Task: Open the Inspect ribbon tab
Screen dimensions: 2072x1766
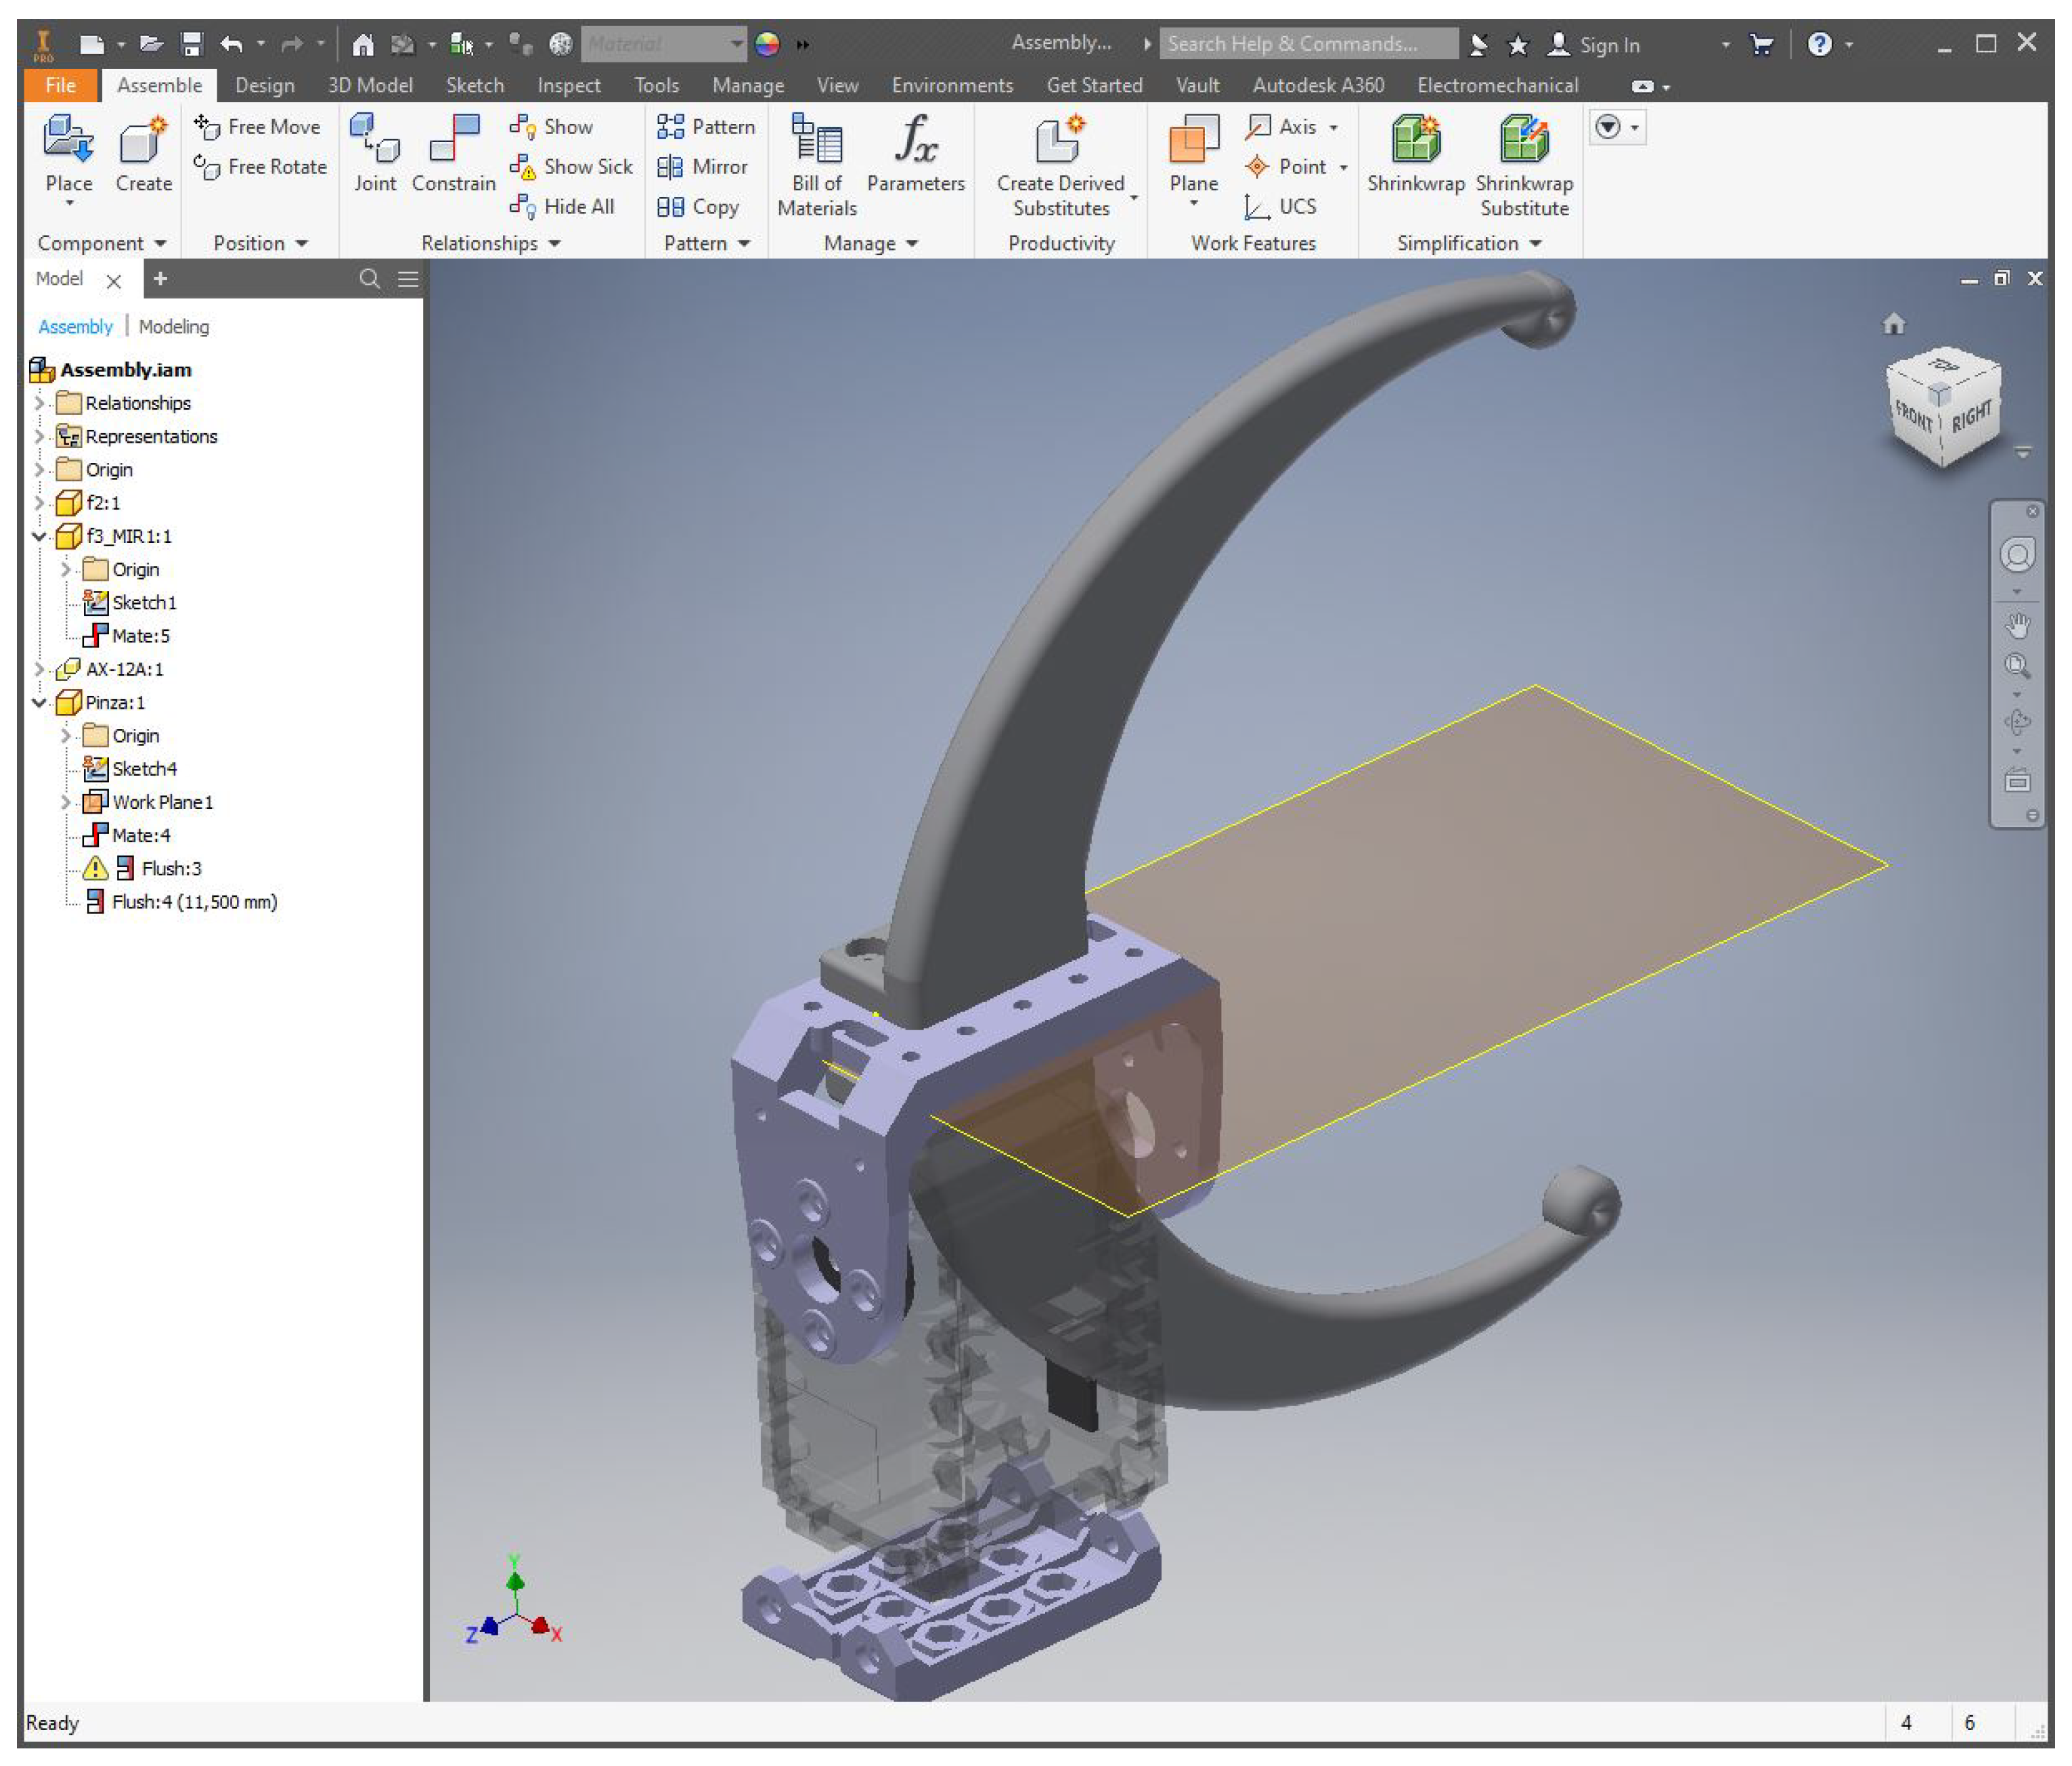Action: tap(568, 86)
